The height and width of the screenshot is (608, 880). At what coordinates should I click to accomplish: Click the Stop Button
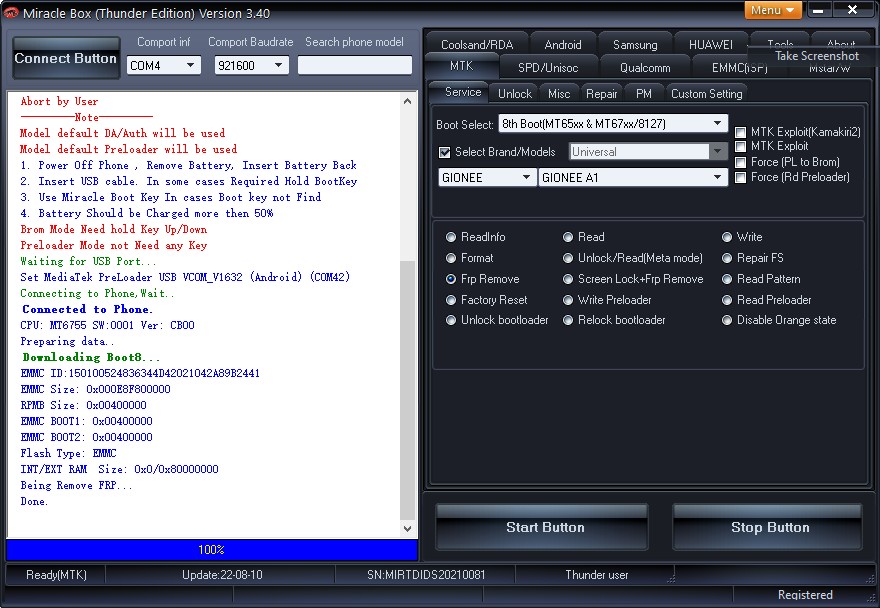(768, 527)
